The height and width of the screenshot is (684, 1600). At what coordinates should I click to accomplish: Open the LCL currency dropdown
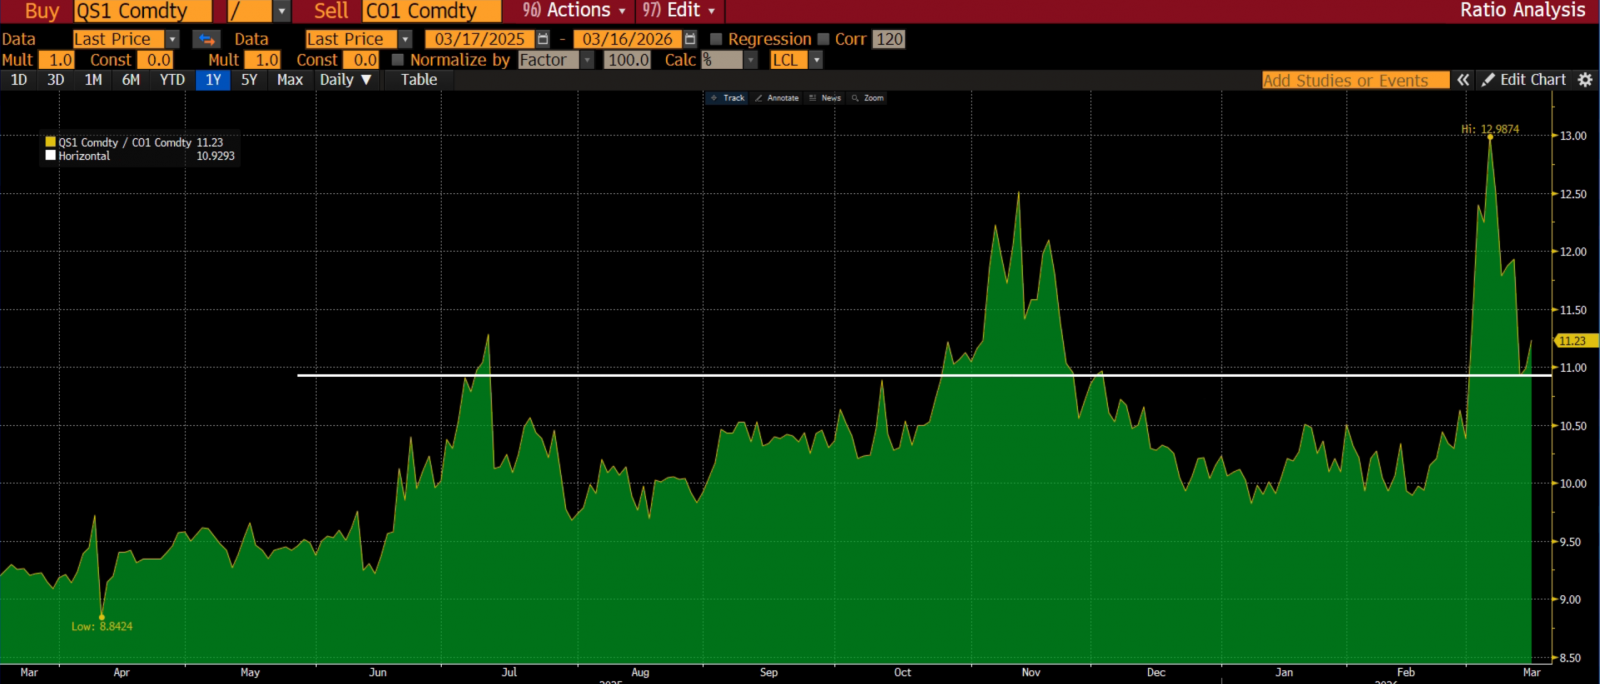[x=816, y=60]
